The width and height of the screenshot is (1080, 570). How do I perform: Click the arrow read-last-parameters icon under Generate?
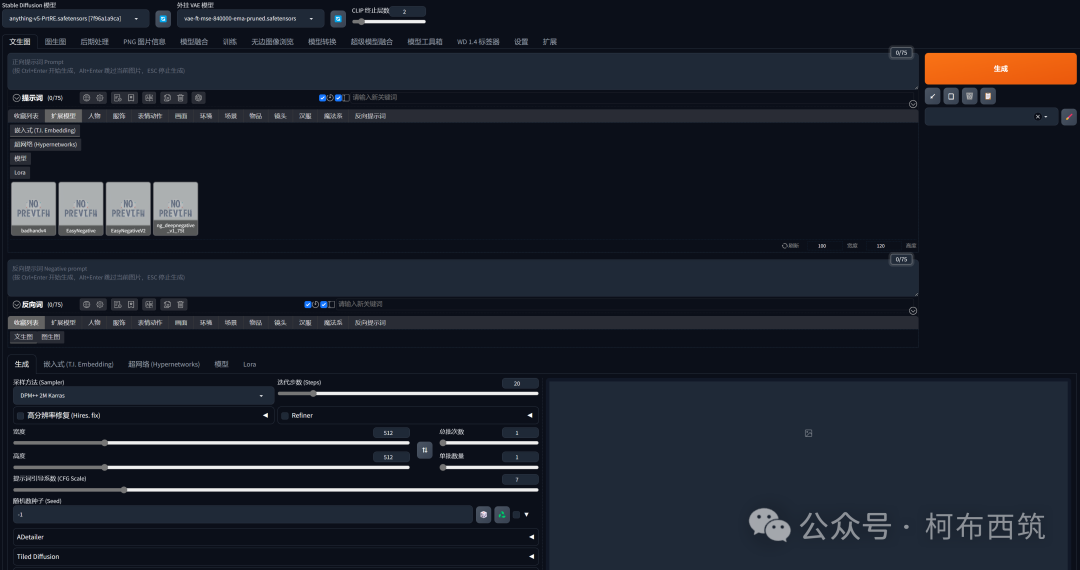tap(933, 96)
